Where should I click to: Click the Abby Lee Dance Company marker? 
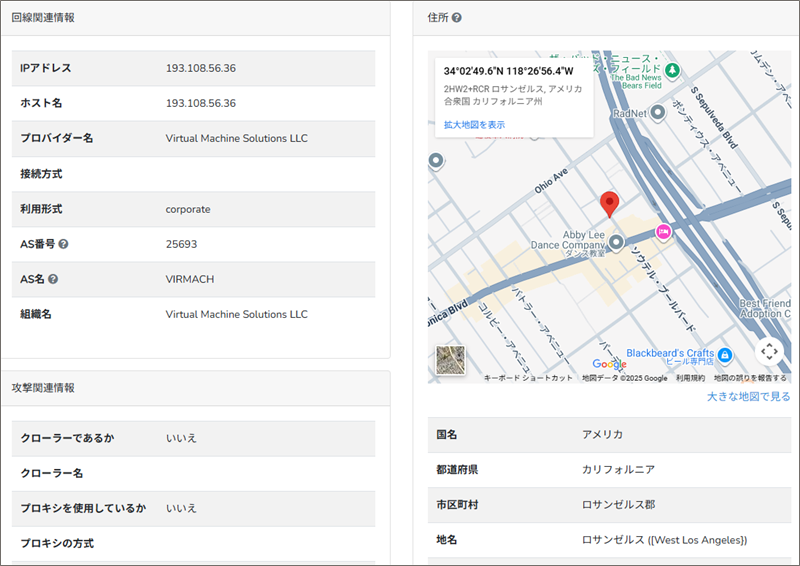(x=617, y=242)
